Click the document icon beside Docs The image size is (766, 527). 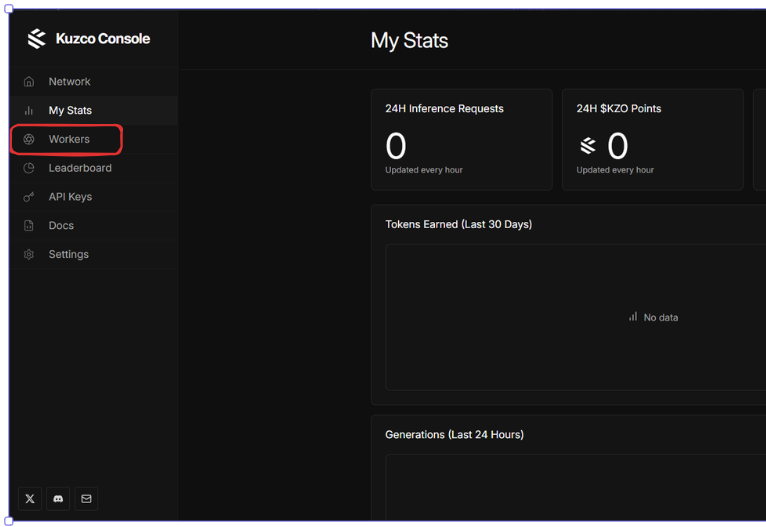pyautogui.click(x=29, y=226)
